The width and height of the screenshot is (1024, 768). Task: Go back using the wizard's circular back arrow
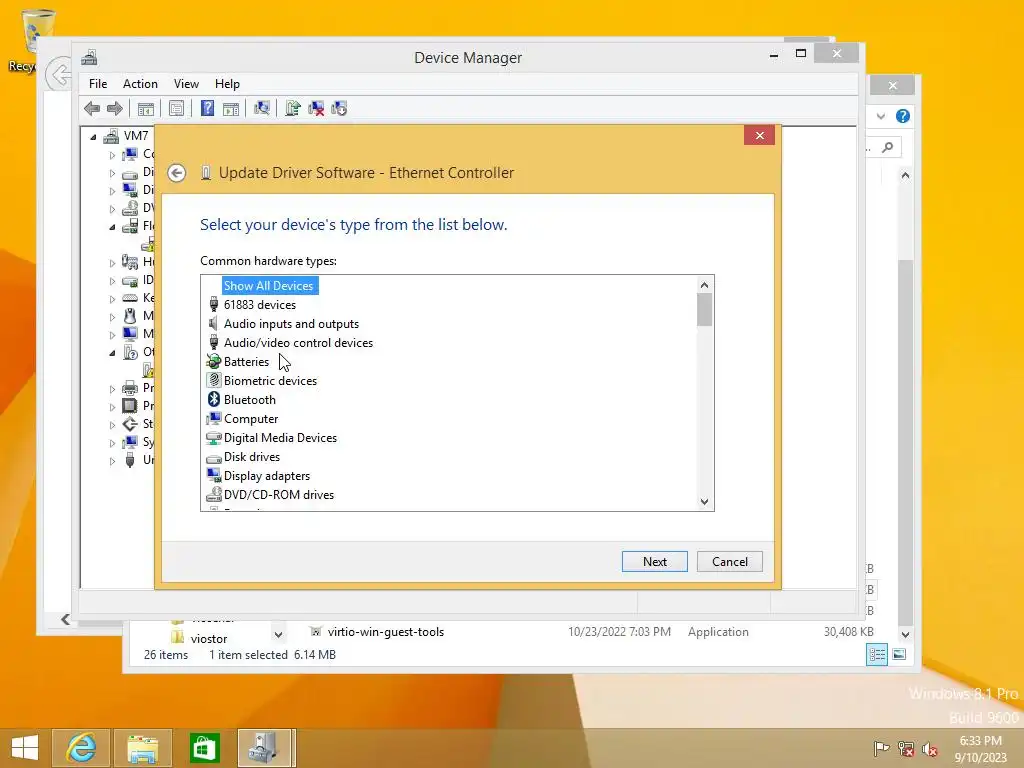pos(176,173)
